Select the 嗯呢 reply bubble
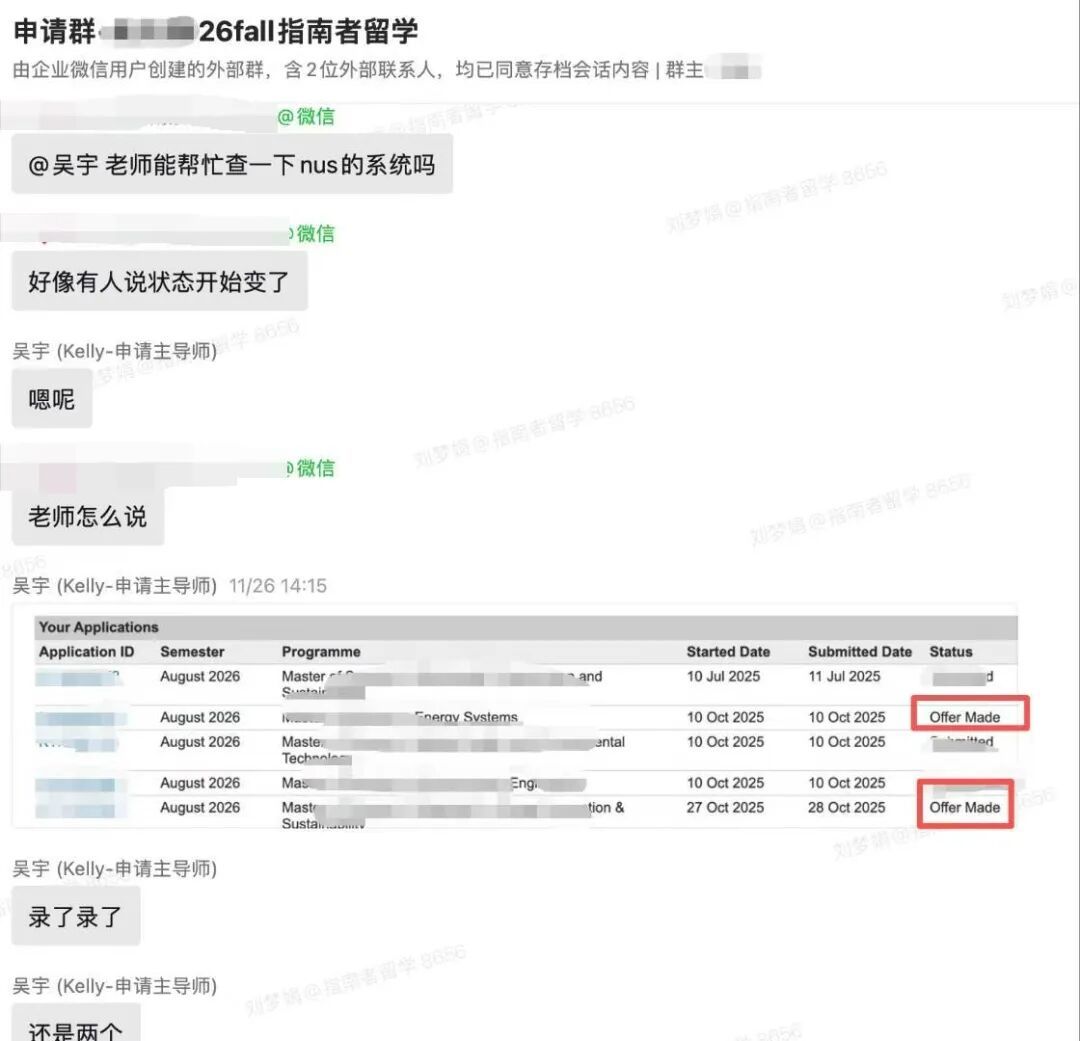Image resolution: width=1080 pixels, height=1041 pixels. coord(52,399)
